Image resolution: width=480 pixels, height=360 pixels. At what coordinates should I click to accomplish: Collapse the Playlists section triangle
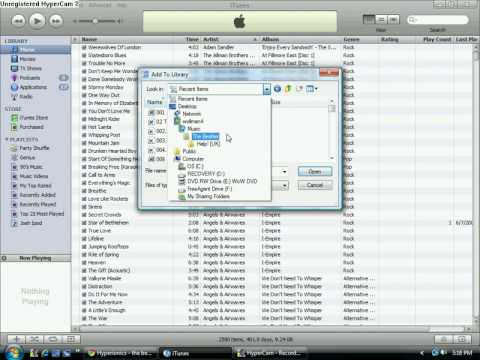pyautogui.click(x=7, y=139)
